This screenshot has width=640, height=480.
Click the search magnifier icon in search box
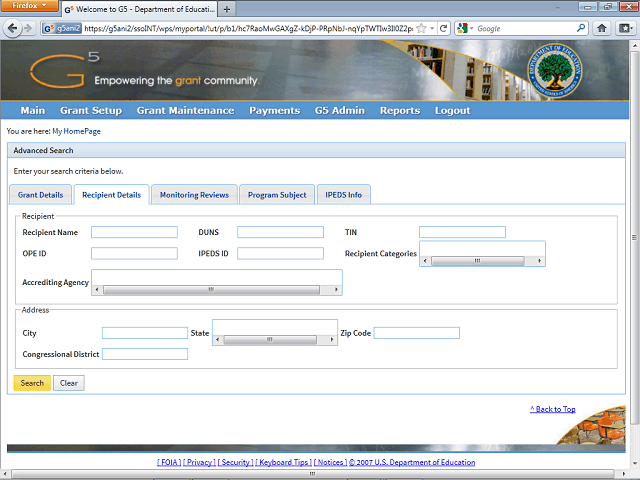pos(580,28)
